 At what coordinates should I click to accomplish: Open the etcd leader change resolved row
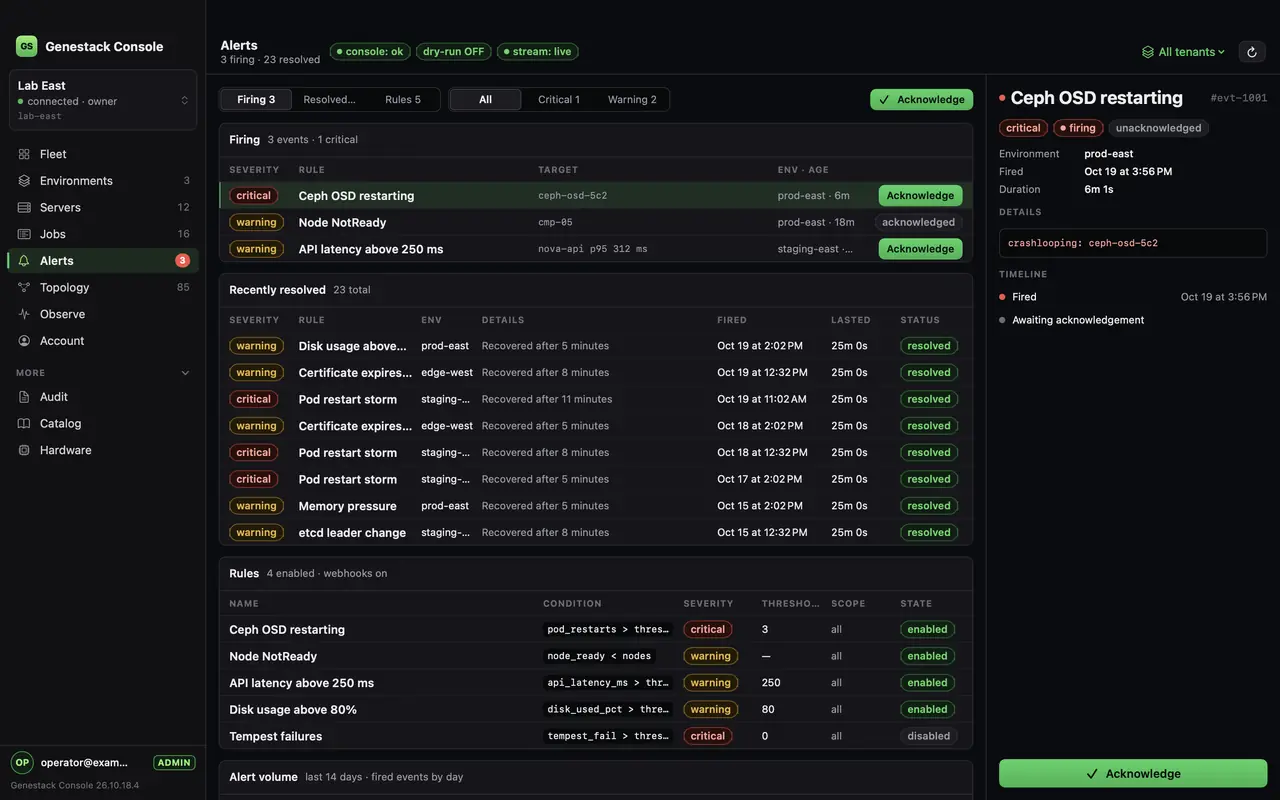596,533
